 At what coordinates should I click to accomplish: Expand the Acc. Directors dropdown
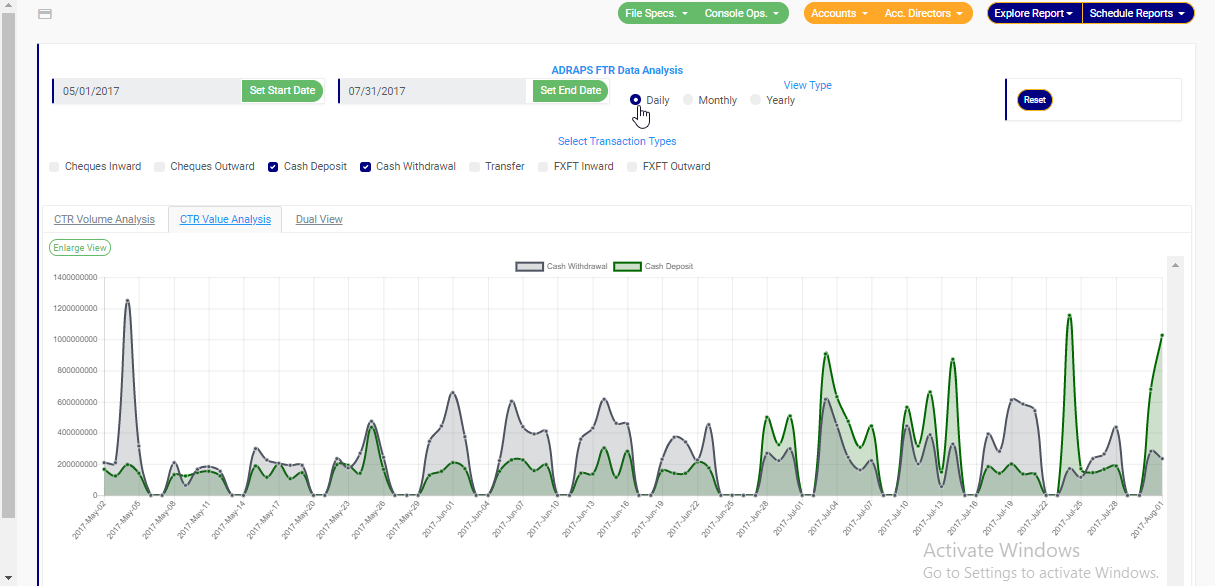[923, 14]
